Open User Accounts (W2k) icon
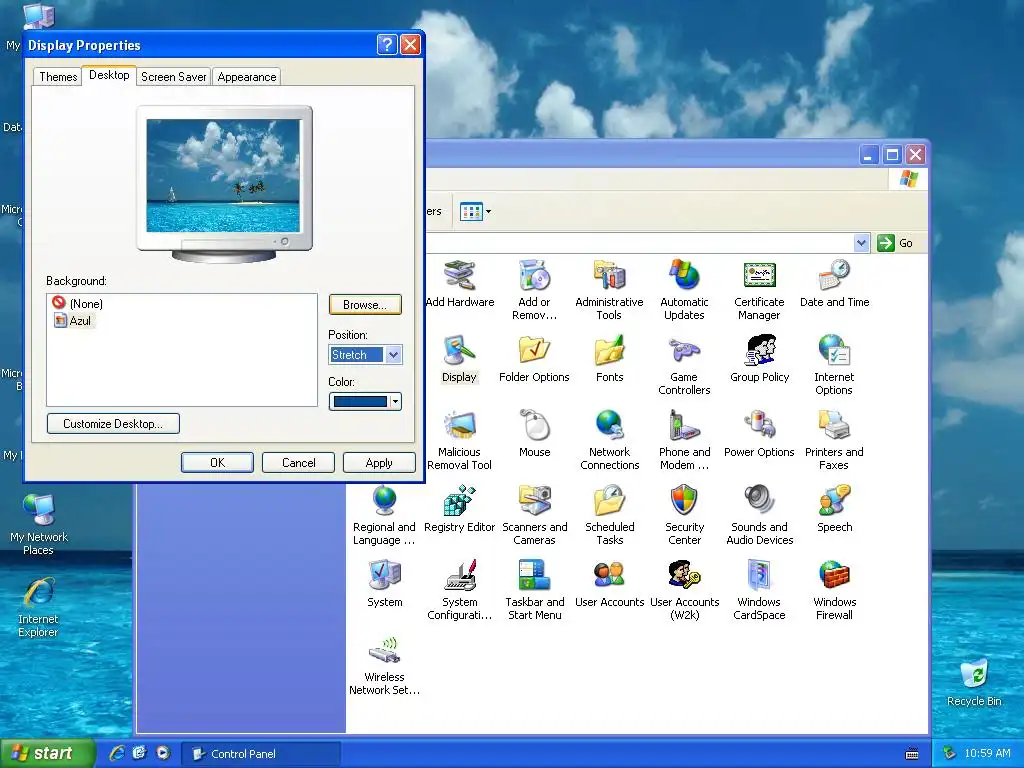Viewport: 1024px width, 768px height. pyautogui.click(x=684, y=590)
